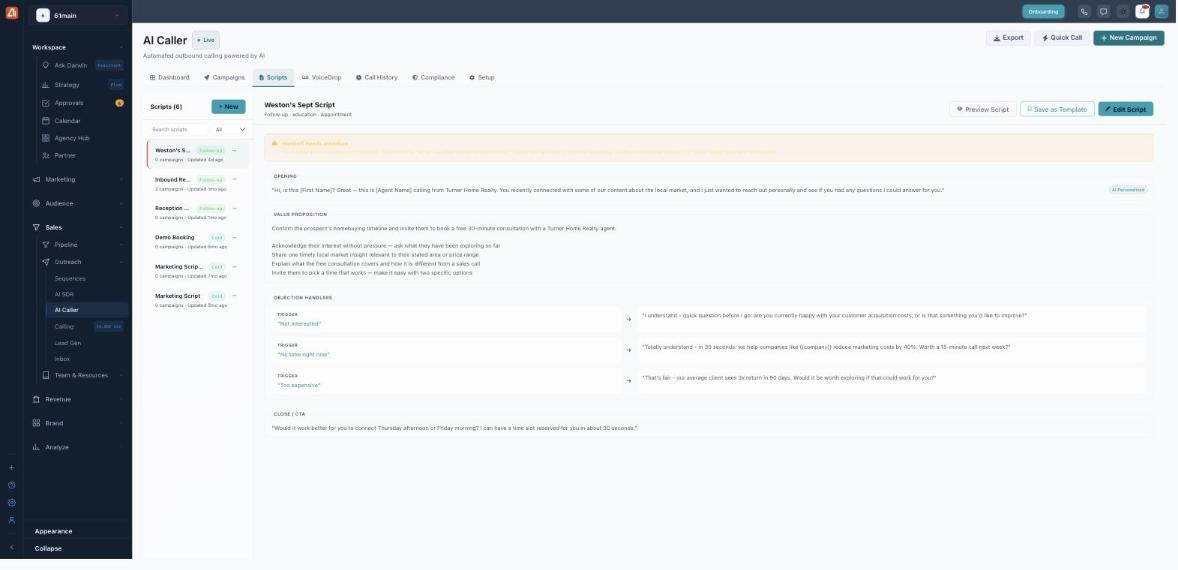Open the notifications bell icon
Screen dimensions: 1178x570
(x=1142, y=11)
